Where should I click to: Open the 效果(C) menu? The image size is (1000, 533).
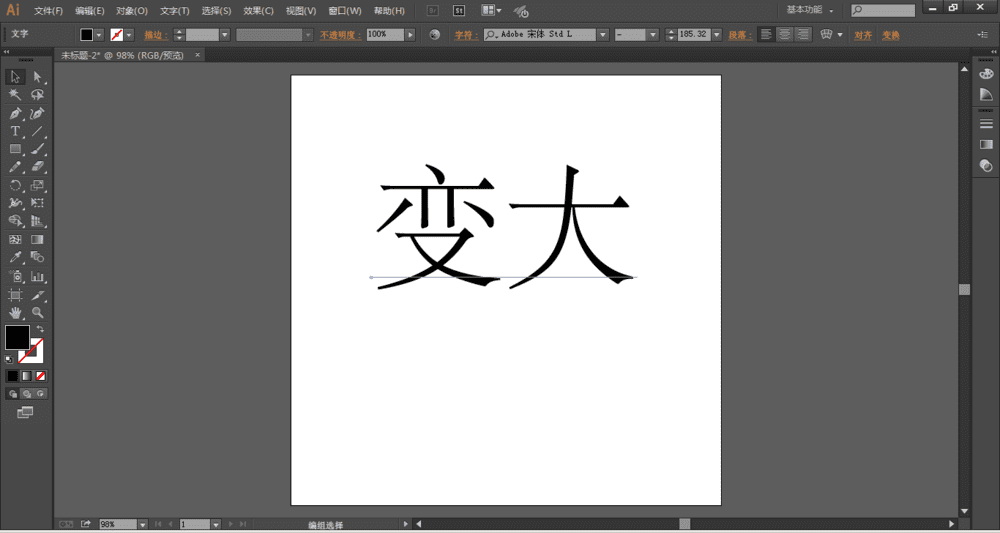[258, 11]
